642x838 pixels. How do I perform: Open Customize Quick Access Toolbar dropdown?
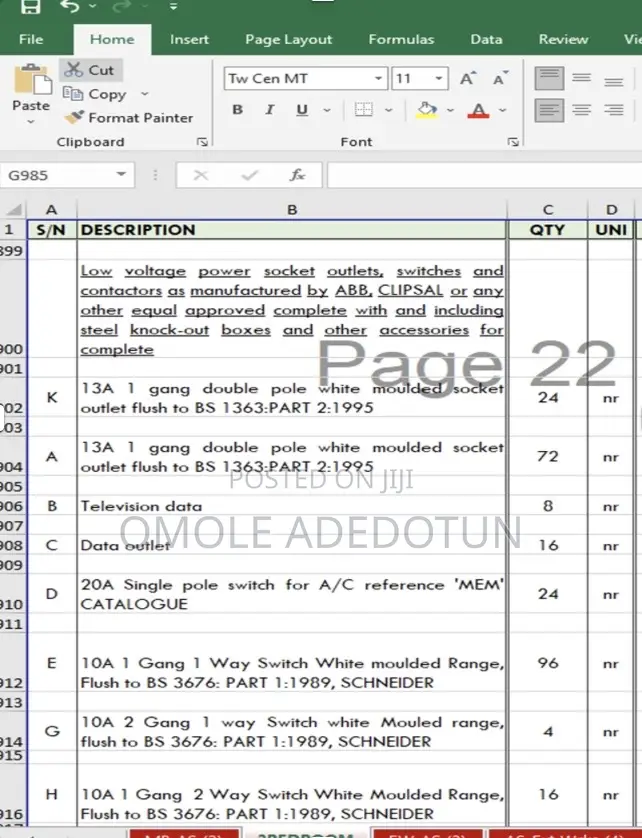[173, 6]
